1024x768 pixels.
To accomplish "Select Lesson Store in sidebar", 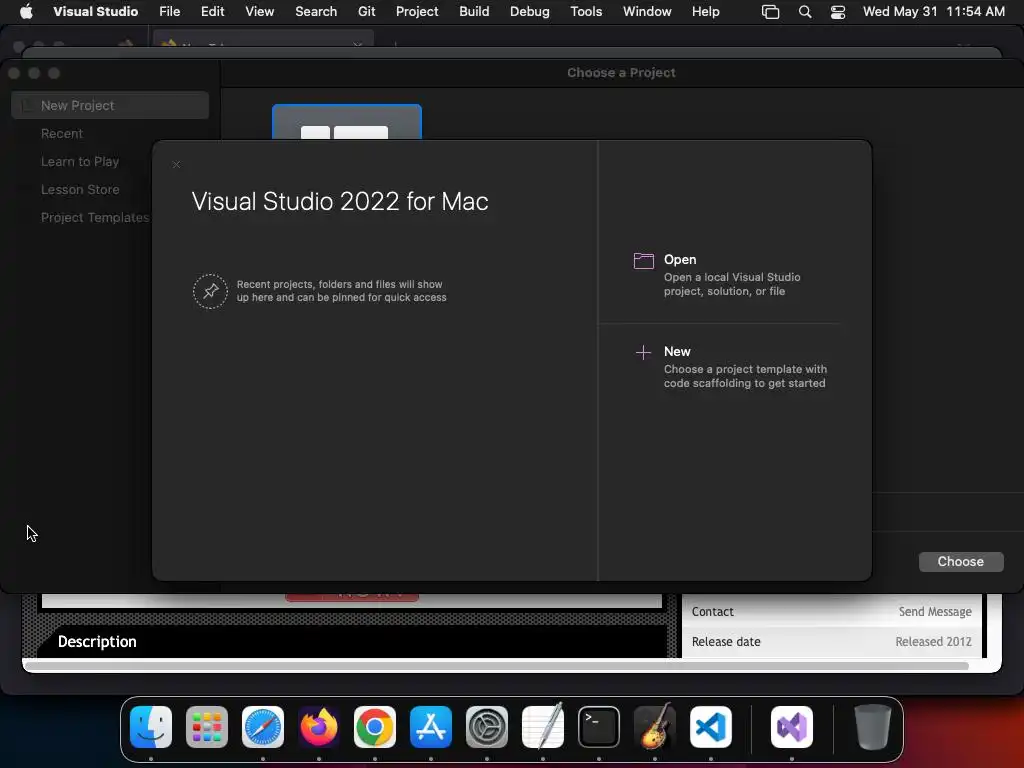I will (80, 189).
